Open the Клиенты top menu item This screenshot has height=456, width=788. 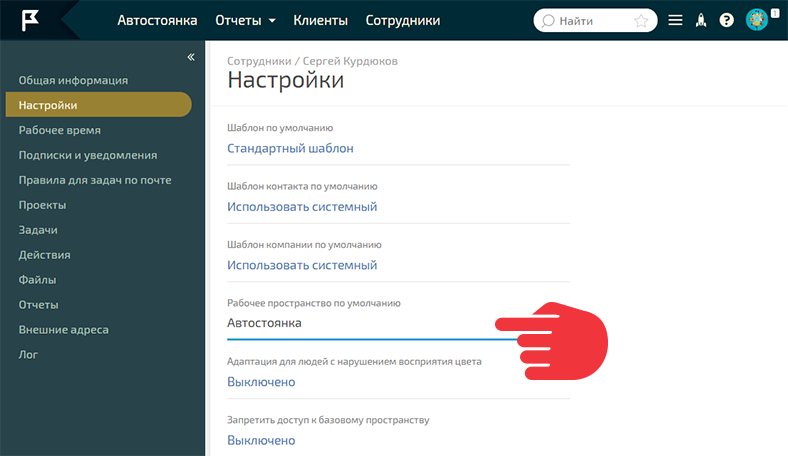(x=320, y=21)
